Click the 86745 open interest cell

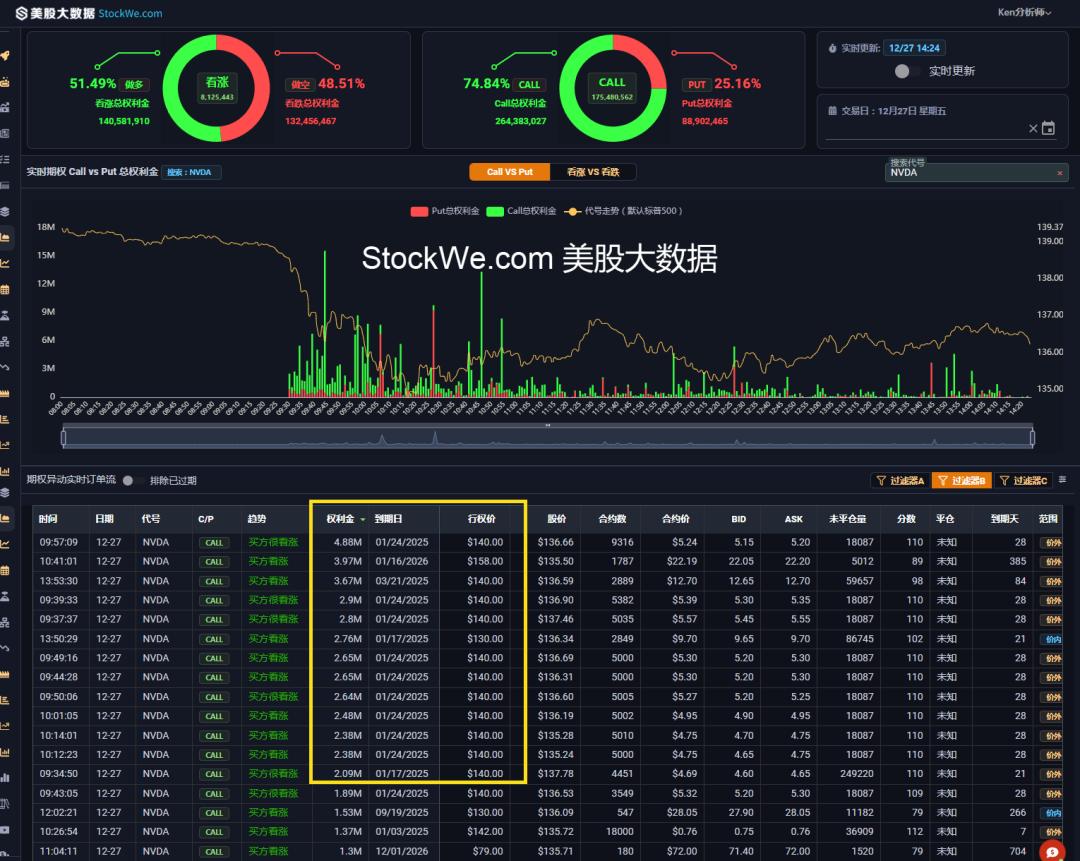(860, 639)
